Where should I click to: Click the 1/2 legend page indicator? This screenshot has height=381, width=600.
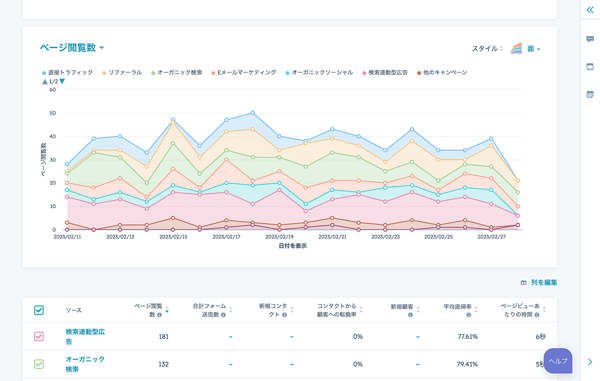pos(54,81)
